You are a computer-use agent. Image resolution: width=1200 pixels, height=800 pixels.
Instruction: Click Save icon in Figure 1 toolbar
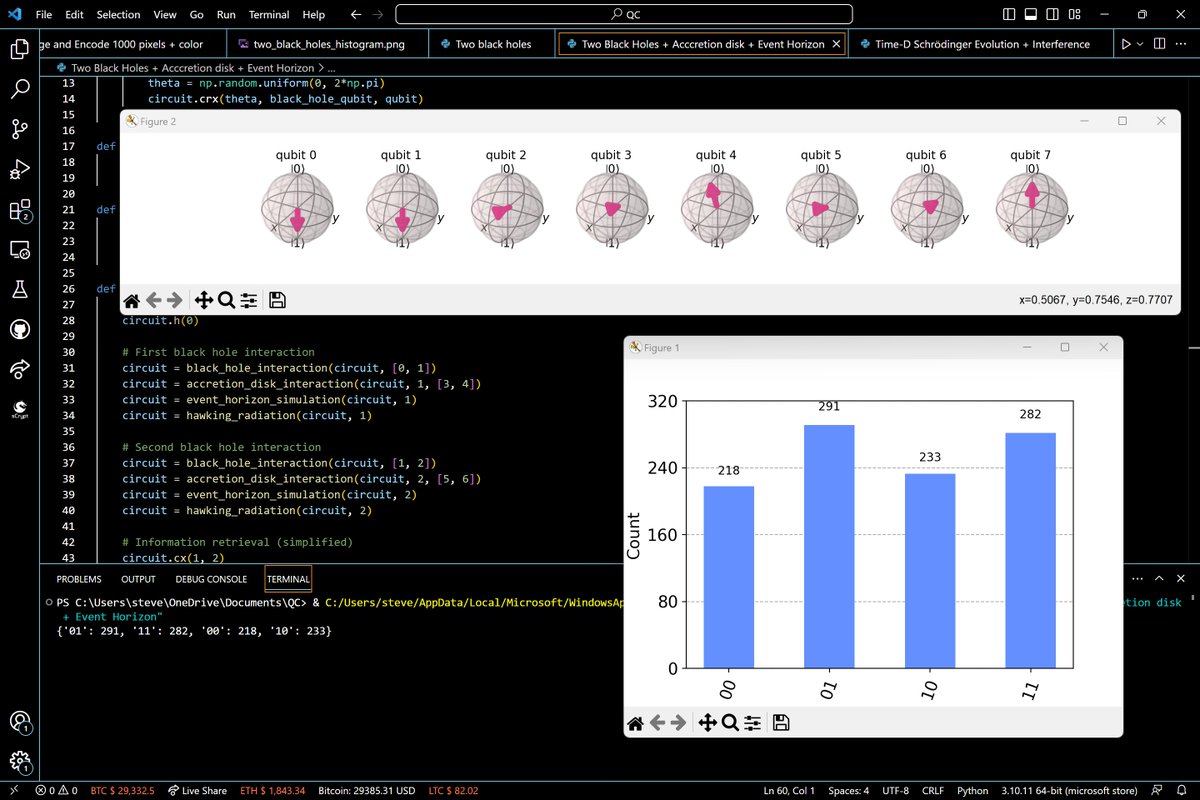pos(781,722)
